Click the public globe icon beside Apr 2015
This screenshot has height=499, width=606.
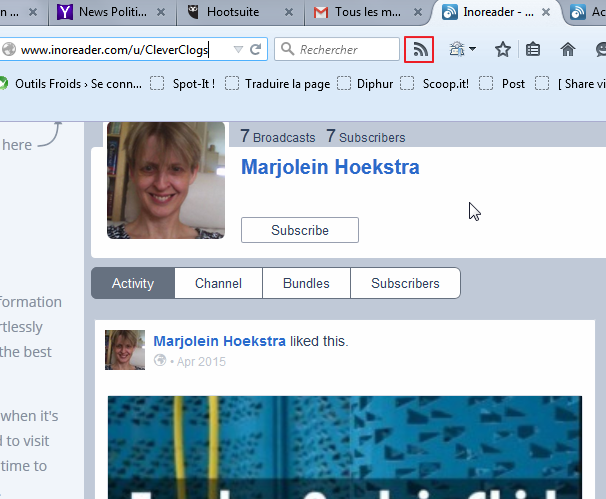[x=160, y=360]
